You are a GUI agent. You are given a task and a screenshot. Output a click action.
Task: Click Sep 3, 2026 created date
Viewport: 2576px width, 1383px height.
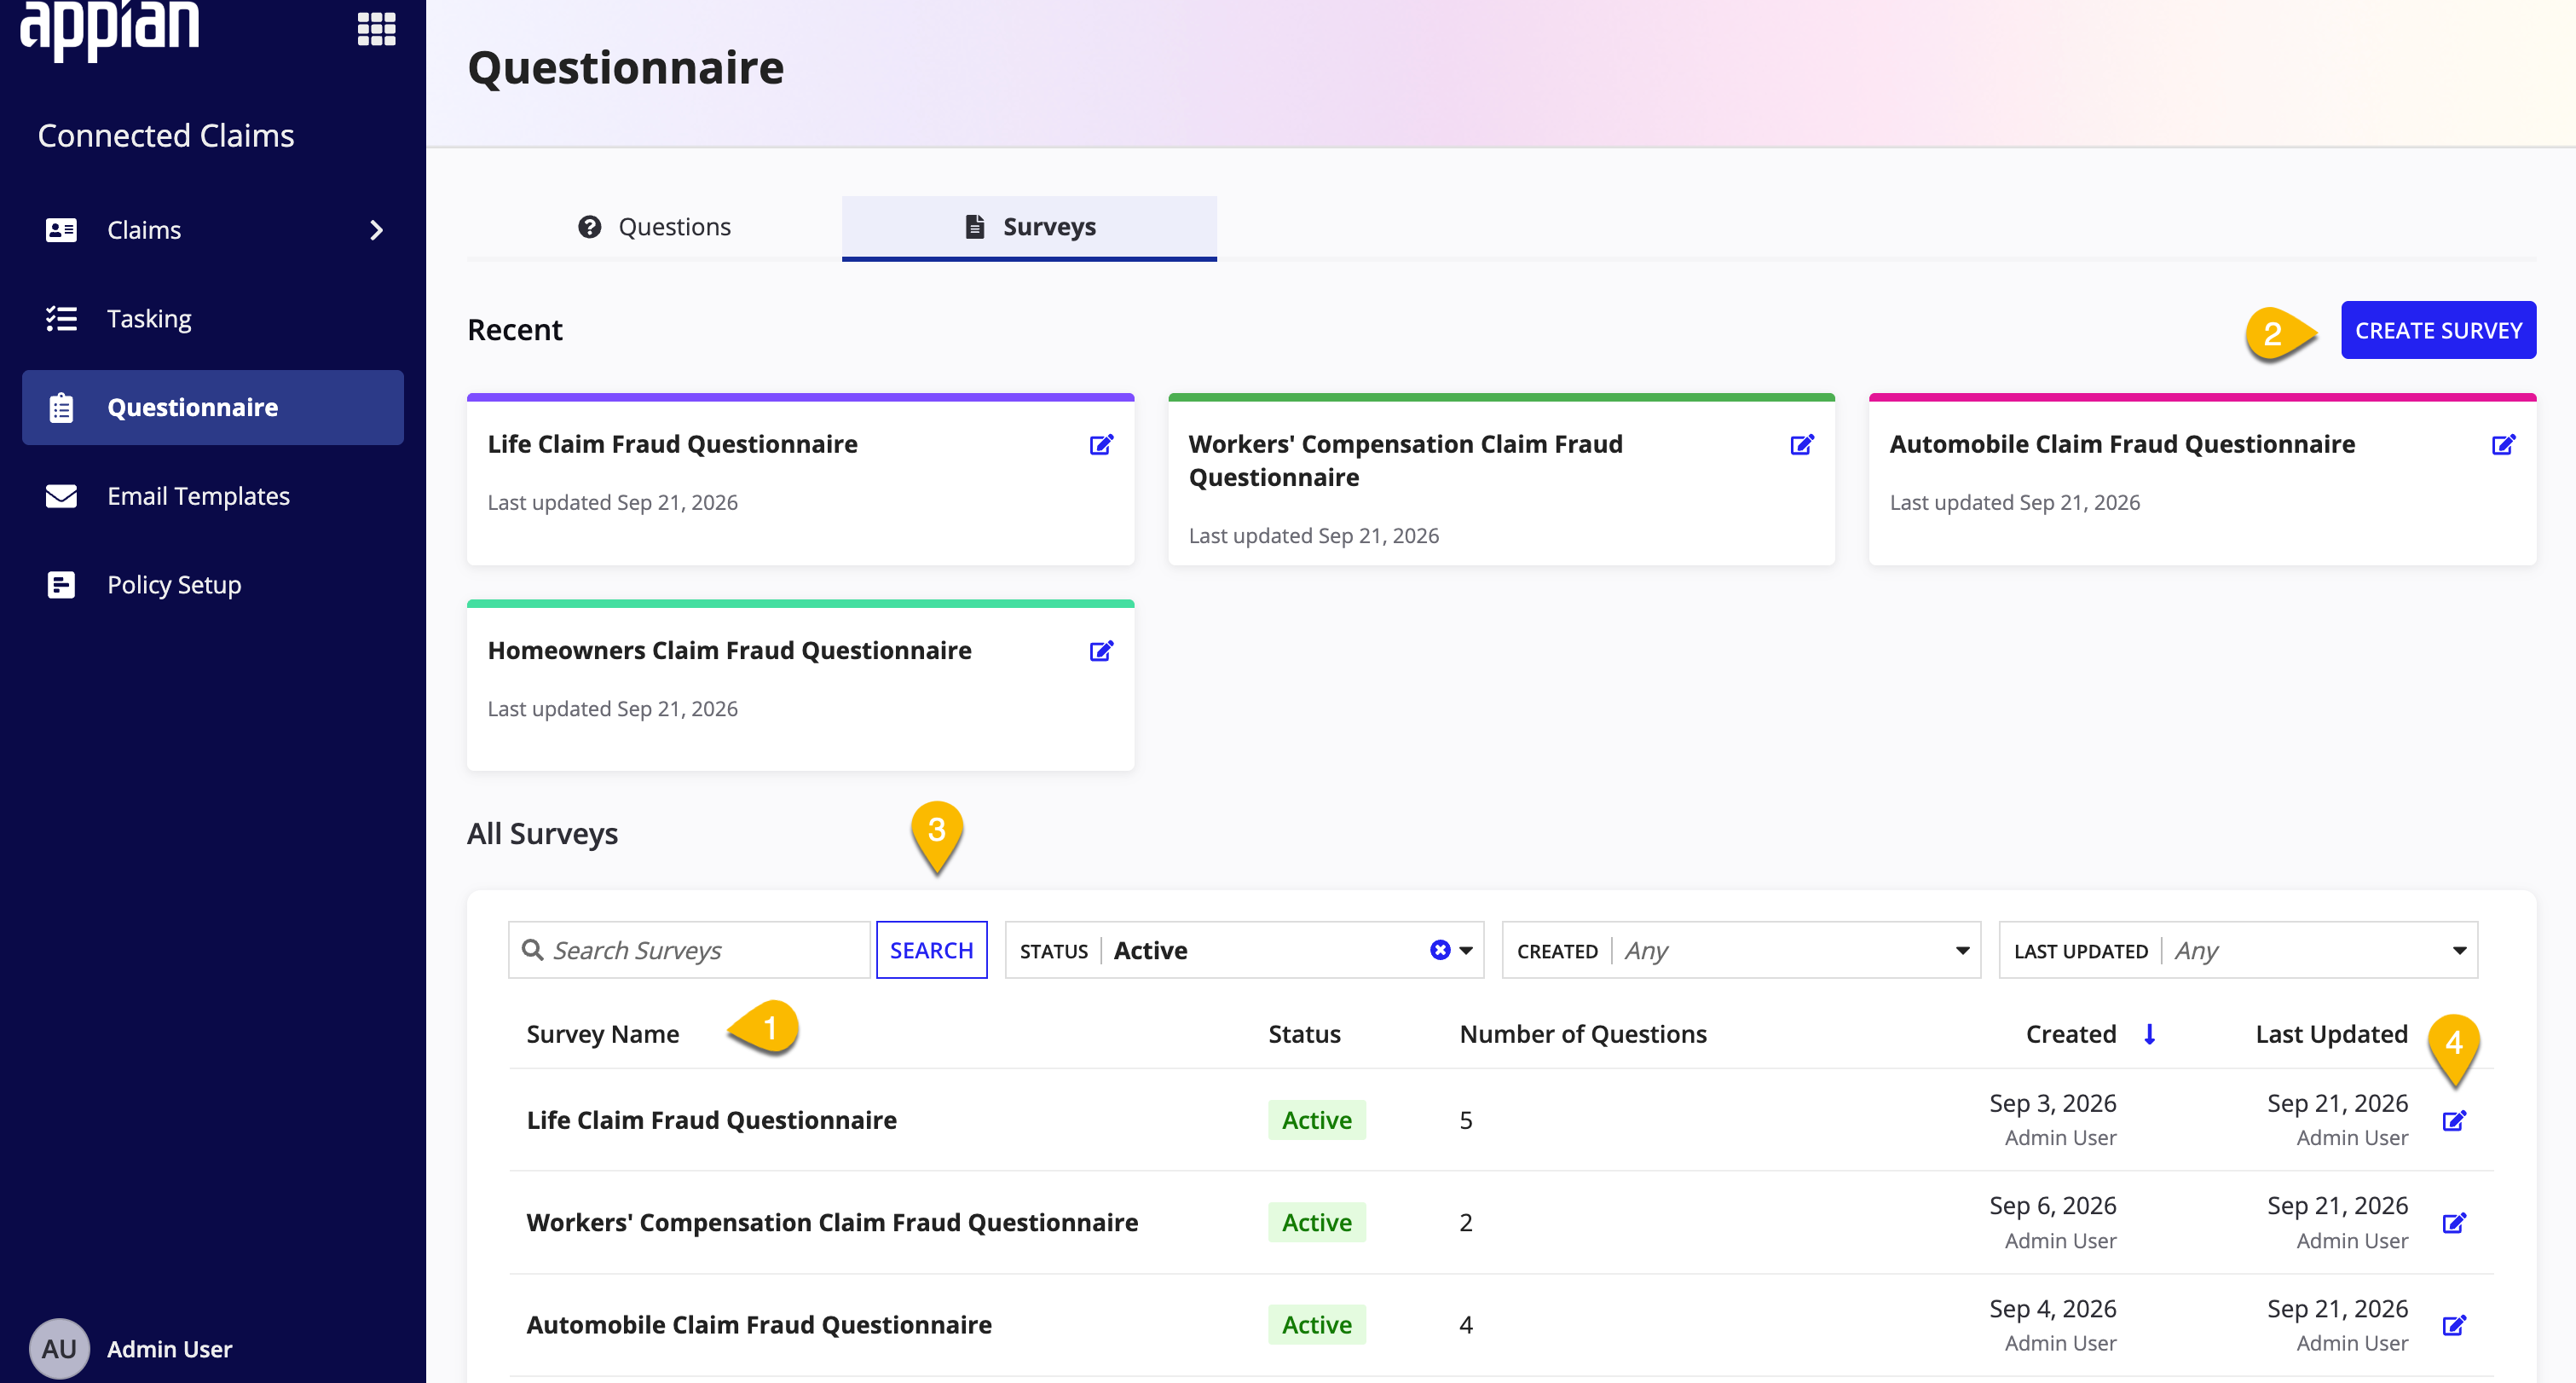tap(2052, 1103)
